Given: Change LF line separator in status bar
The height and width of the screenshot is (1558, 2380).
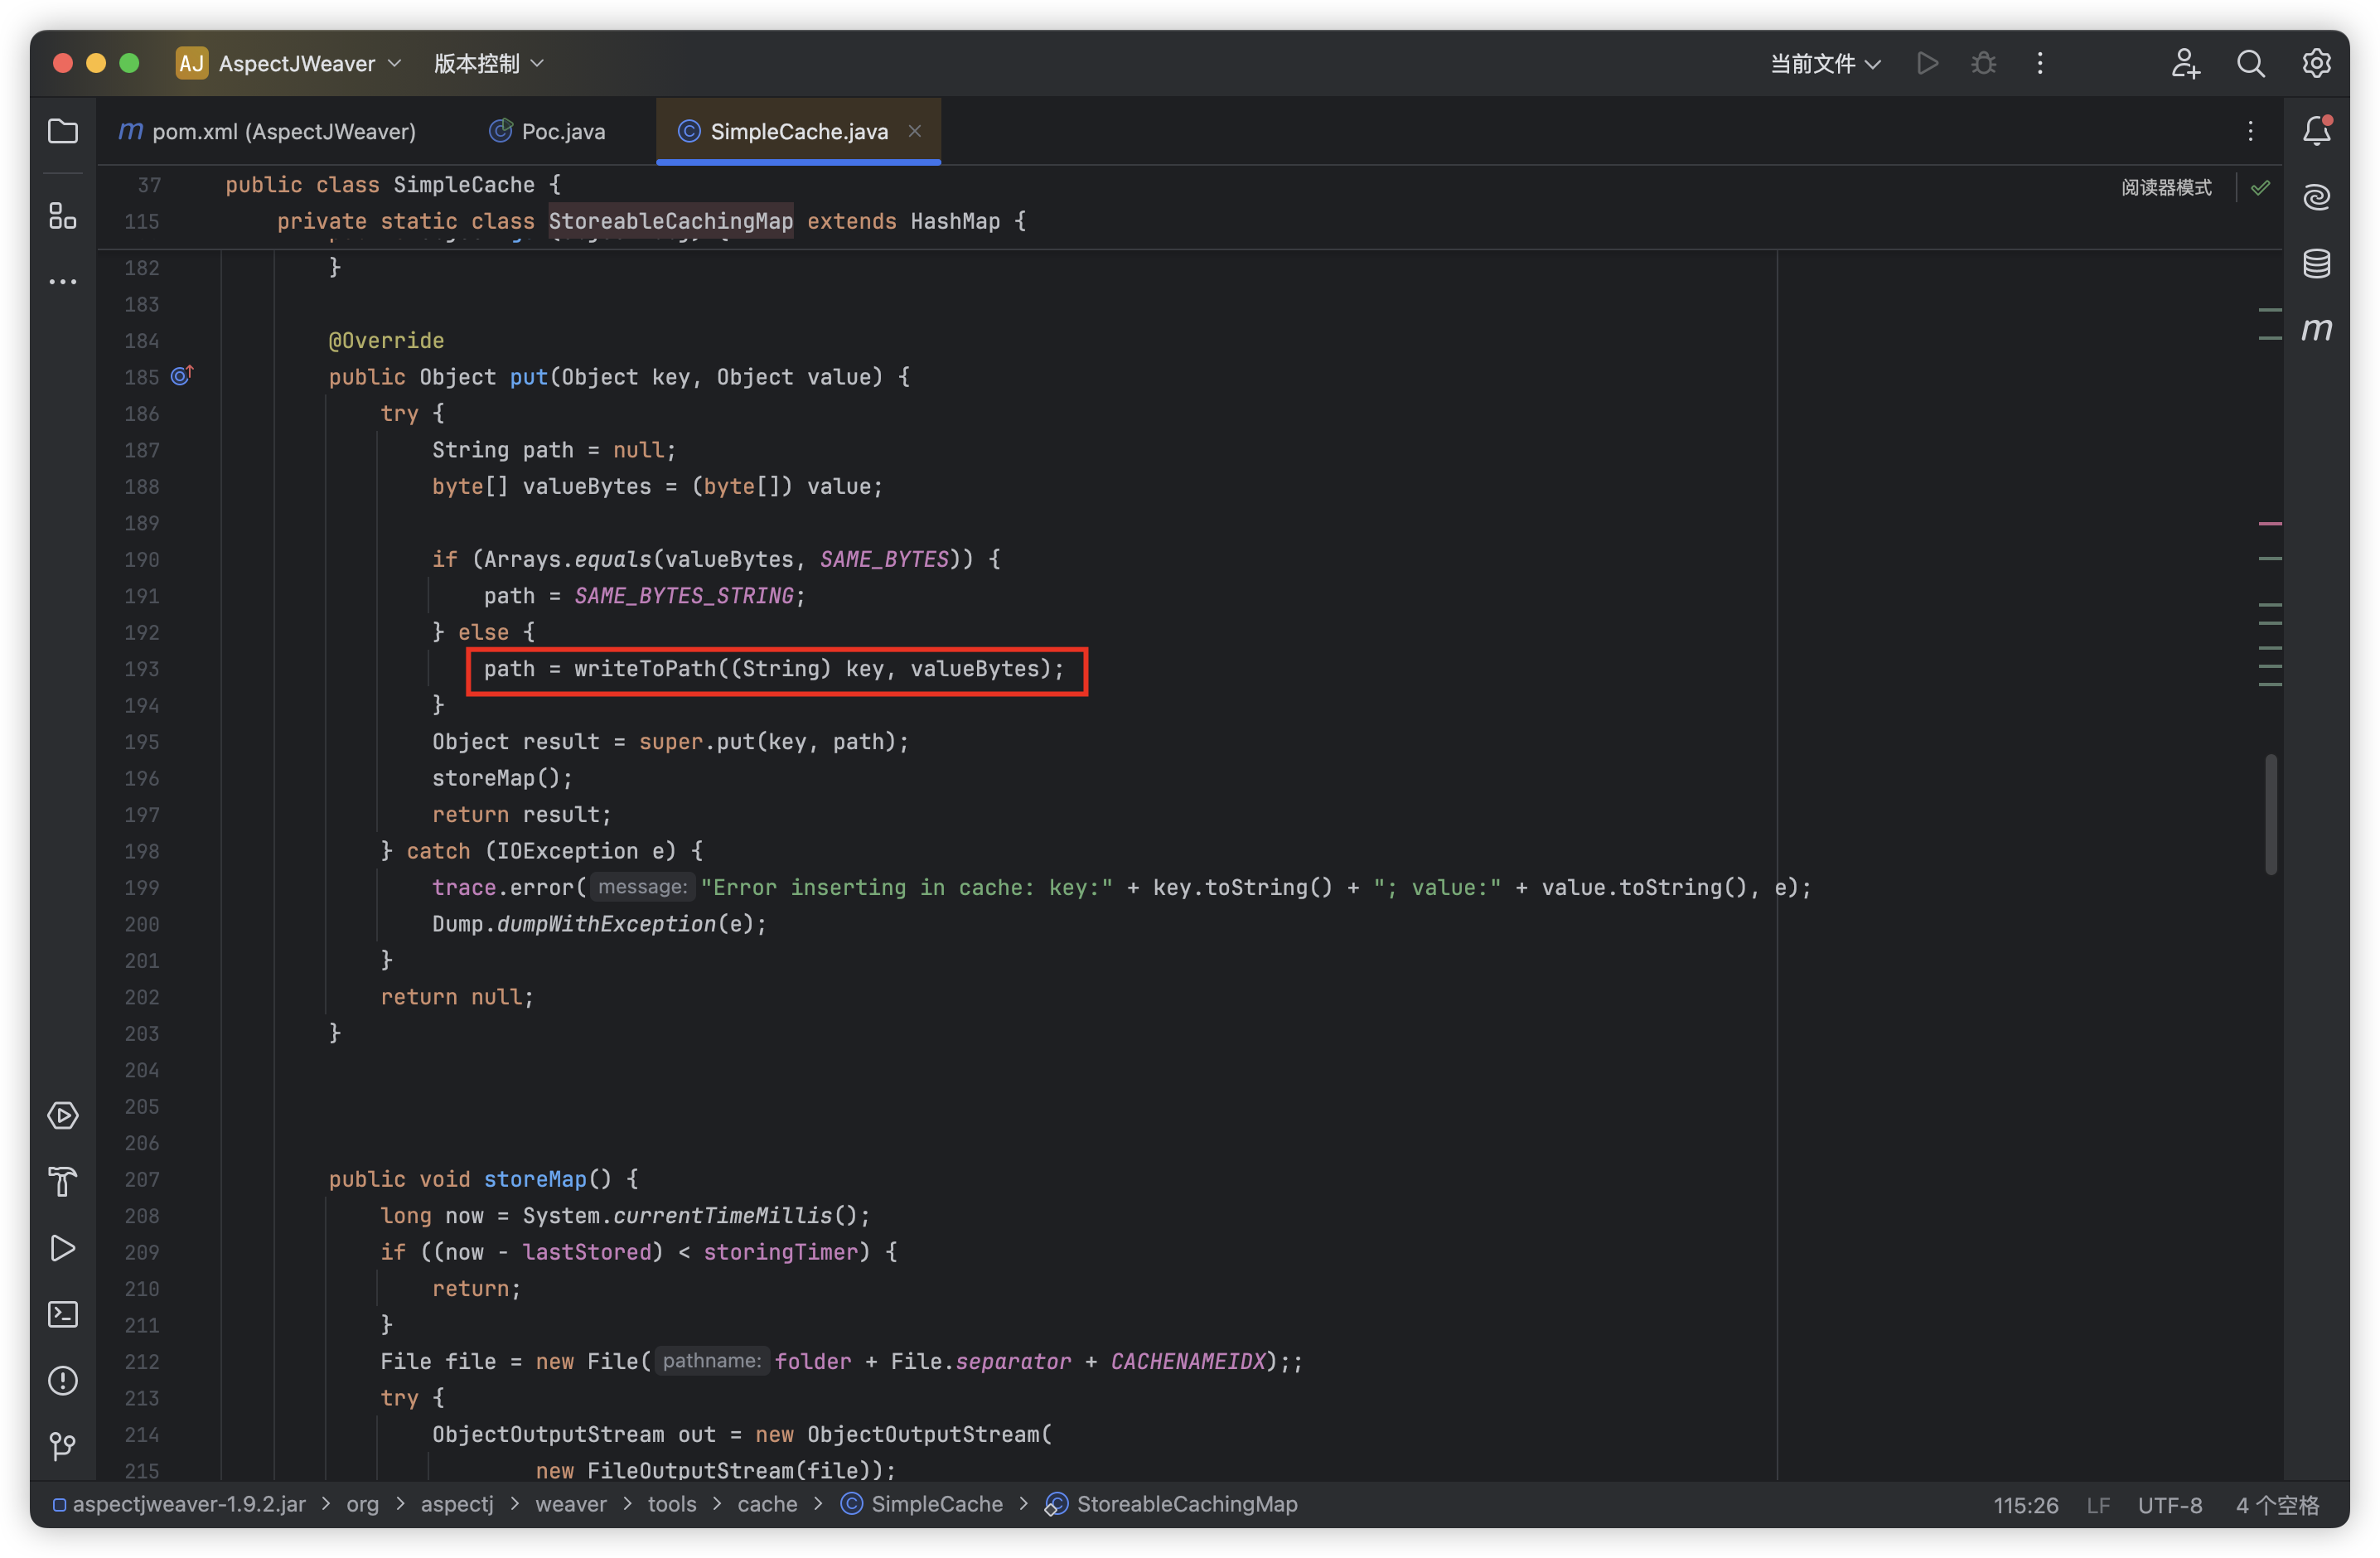Looking at the screenshot, I should (x=2098, y=1505).
